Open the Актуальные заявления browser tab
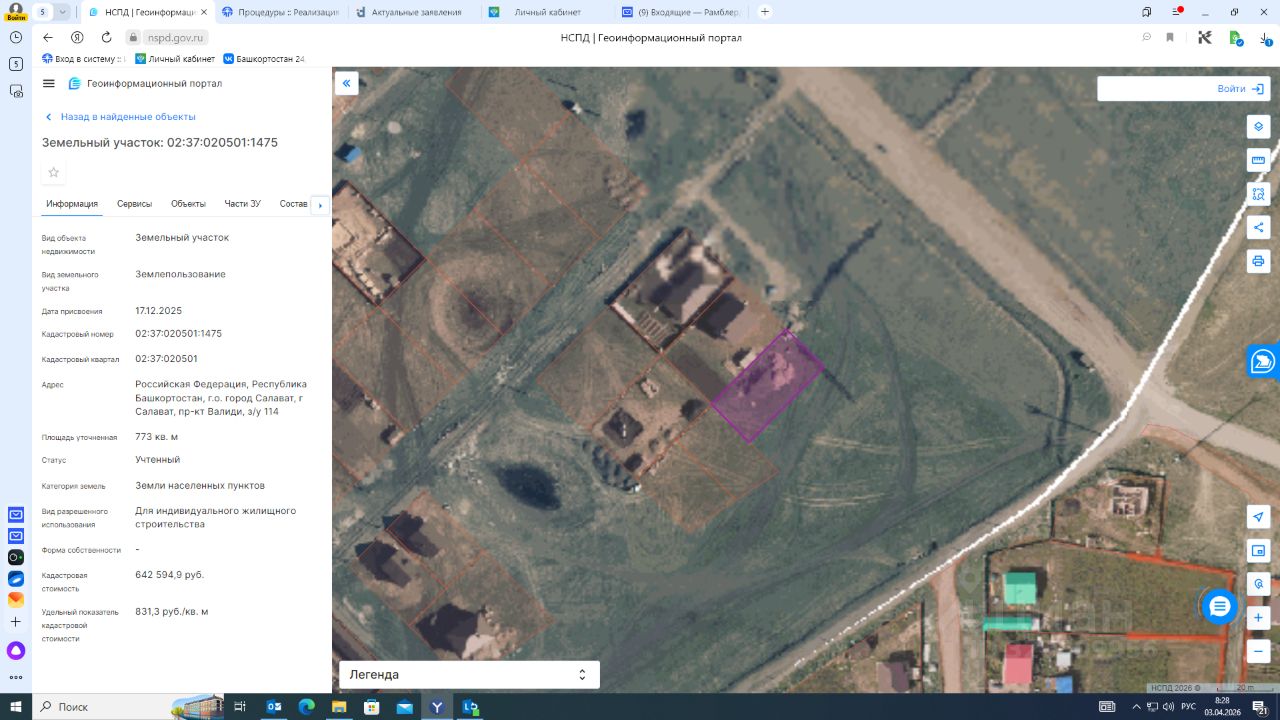The height and width of the screenshot is (720, 1280). [414, 12]
